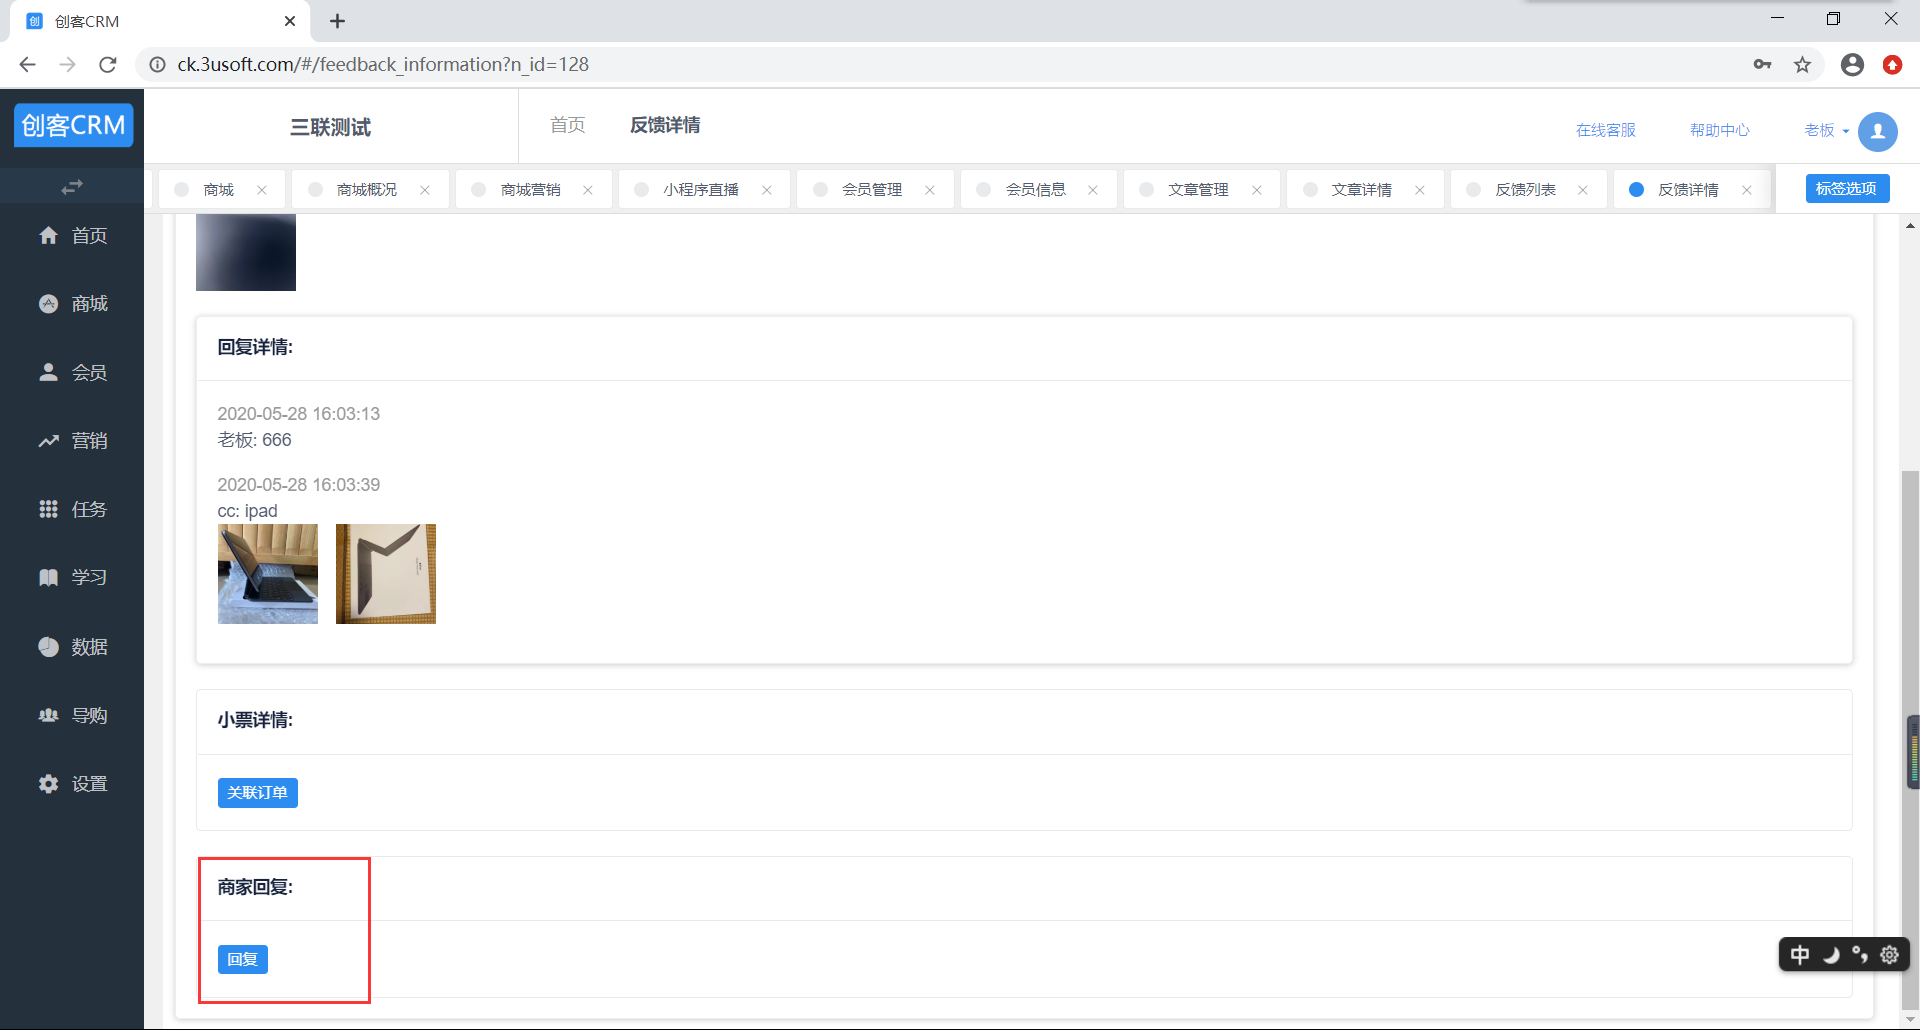Close the 商城概况 tab
The width and height of the screenshot is (1920, 1030).
425,190
